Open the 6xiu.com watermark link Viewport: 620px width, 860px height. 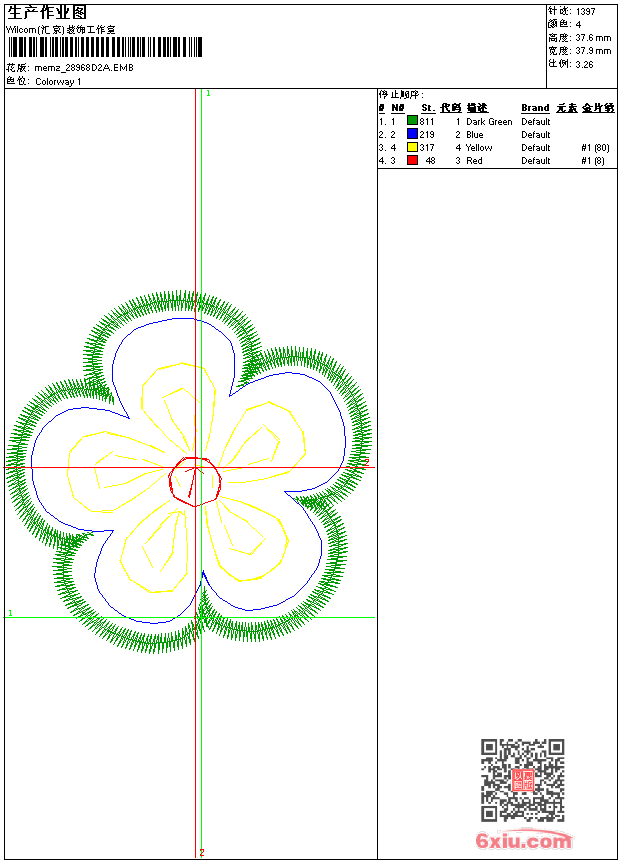click(523, 841)
